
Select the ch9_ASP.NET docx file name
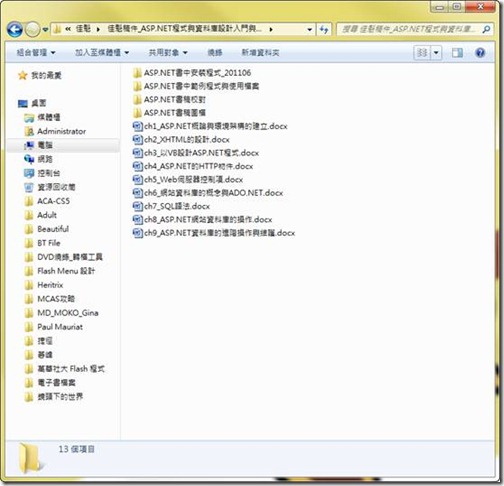[220, 233]
